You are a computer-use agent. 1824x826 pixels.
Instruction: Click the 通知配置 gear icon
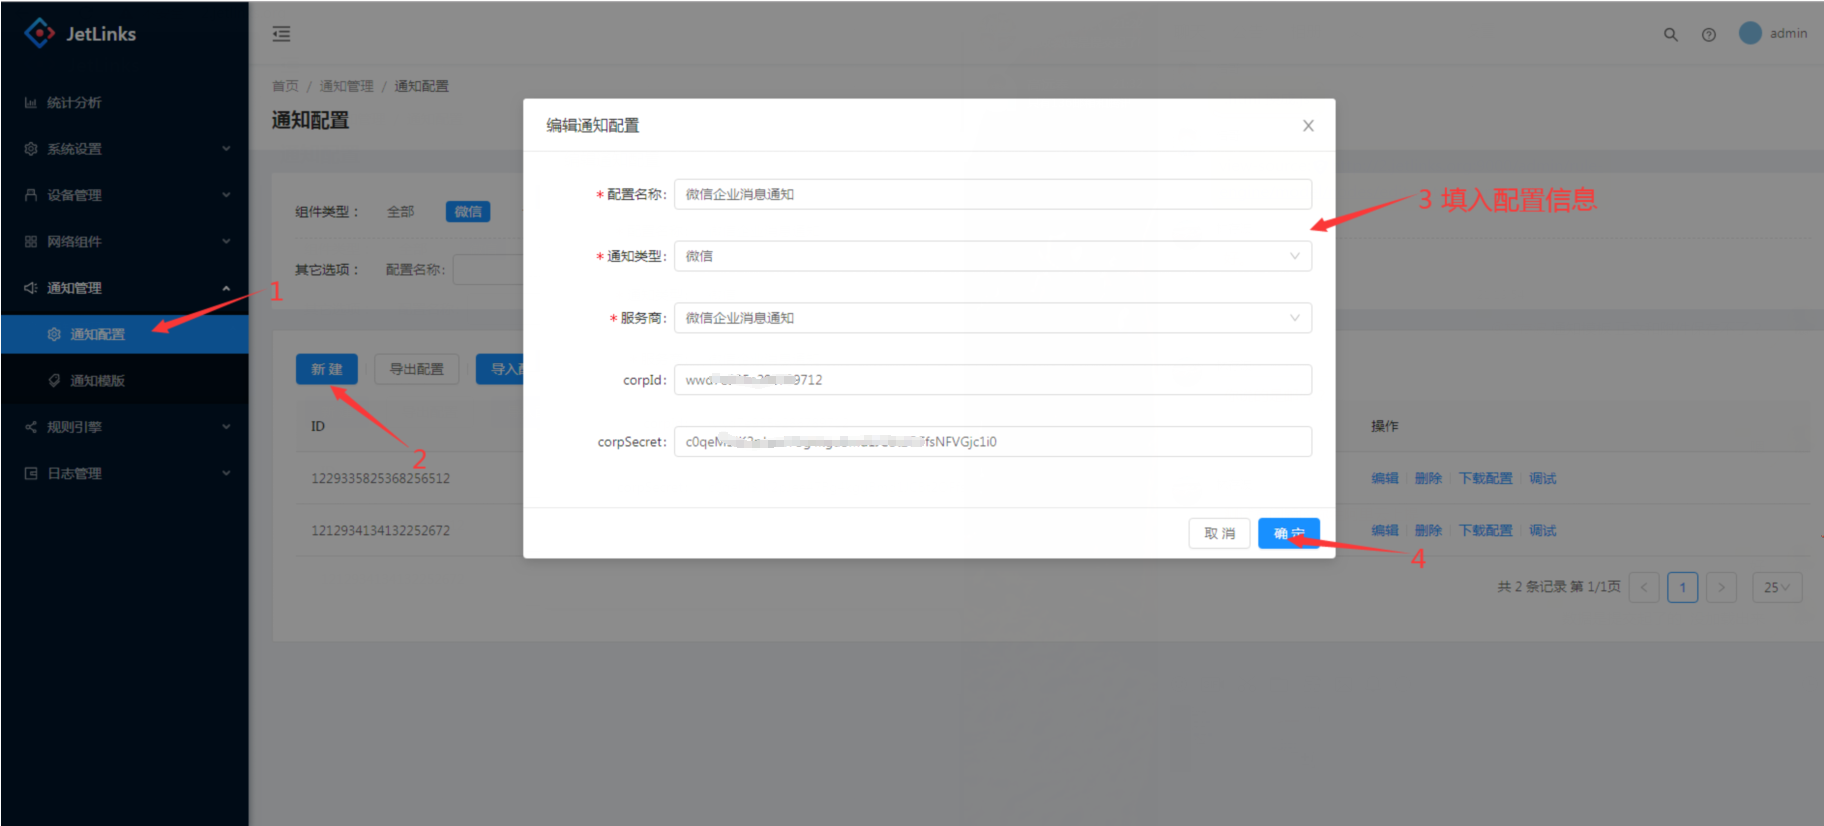tap(54, 334)
